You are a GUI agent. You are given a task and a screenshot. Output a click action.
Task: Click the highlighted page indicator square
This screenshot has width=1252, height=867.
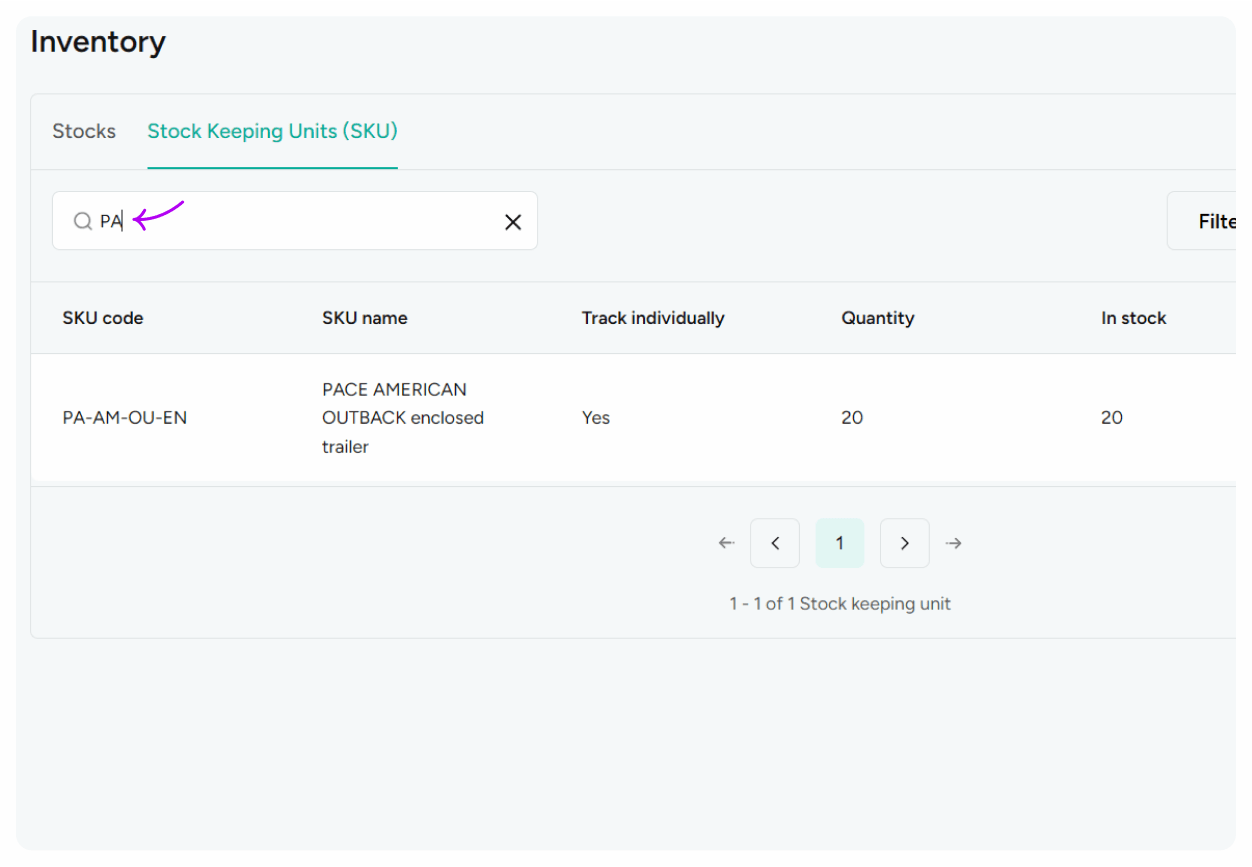[x=839, y=542]
